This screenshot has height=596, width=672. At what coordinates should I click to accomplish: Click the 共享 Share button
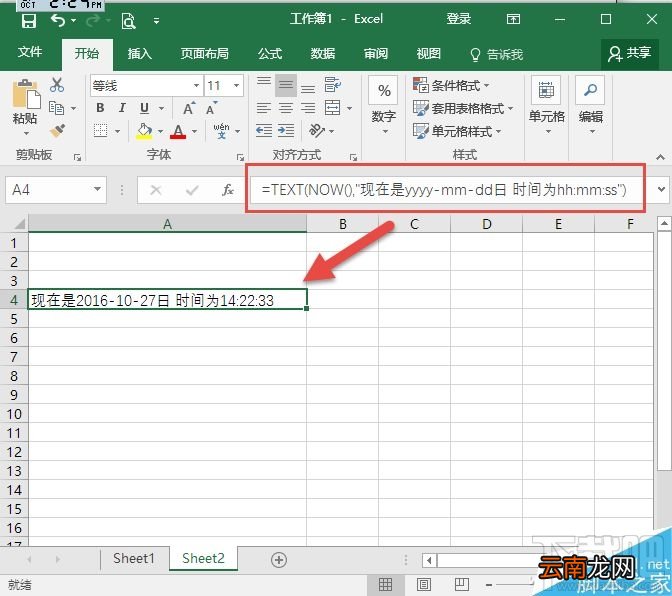(630, 54)
